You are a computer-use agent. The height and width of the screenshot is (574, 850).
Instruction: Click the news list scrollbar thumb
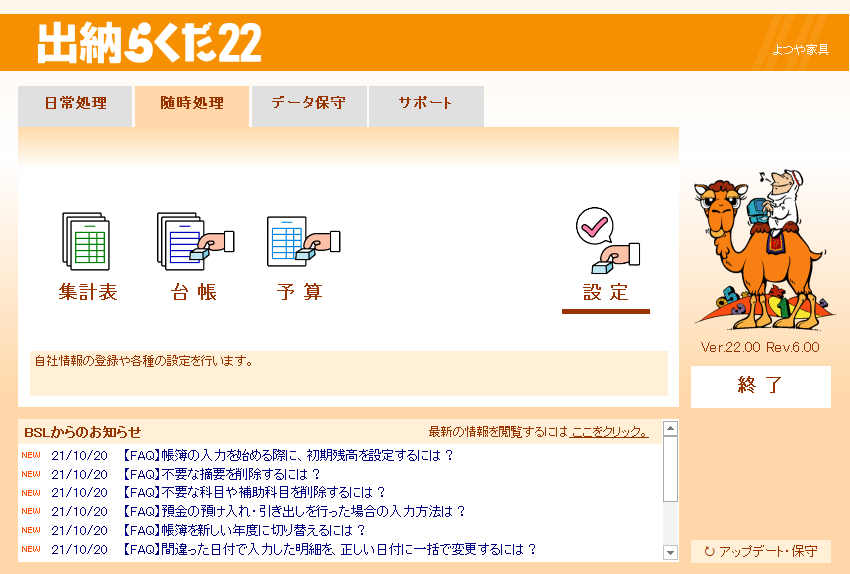(x=671, y=469)
